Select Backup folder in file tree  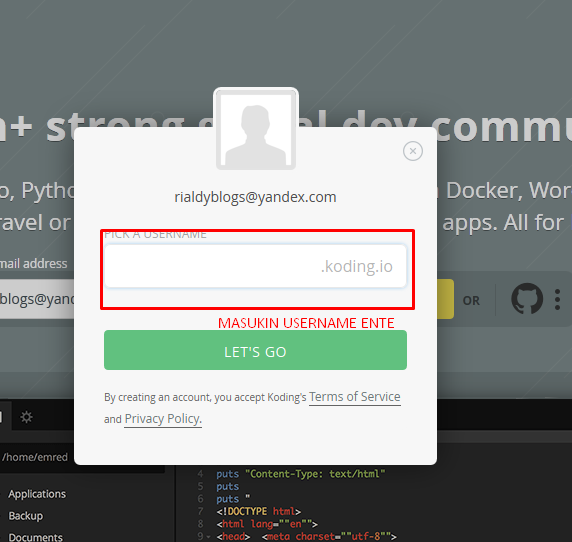point(26,516)
